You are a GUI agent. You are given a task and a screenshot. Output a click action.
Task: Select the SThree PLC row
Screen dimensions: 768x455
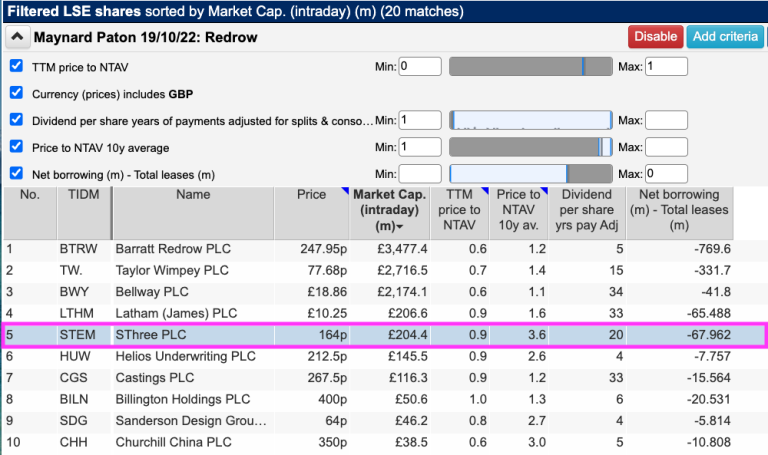click(x=384, y=335)
